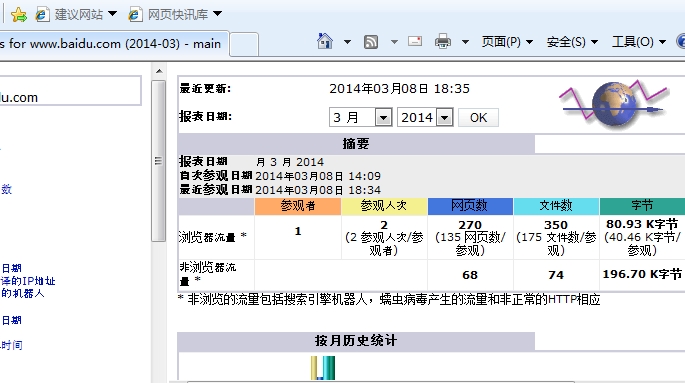Click the 文件数 cyan column header
This screenshot has width=685, height=383.
[556, 206]
